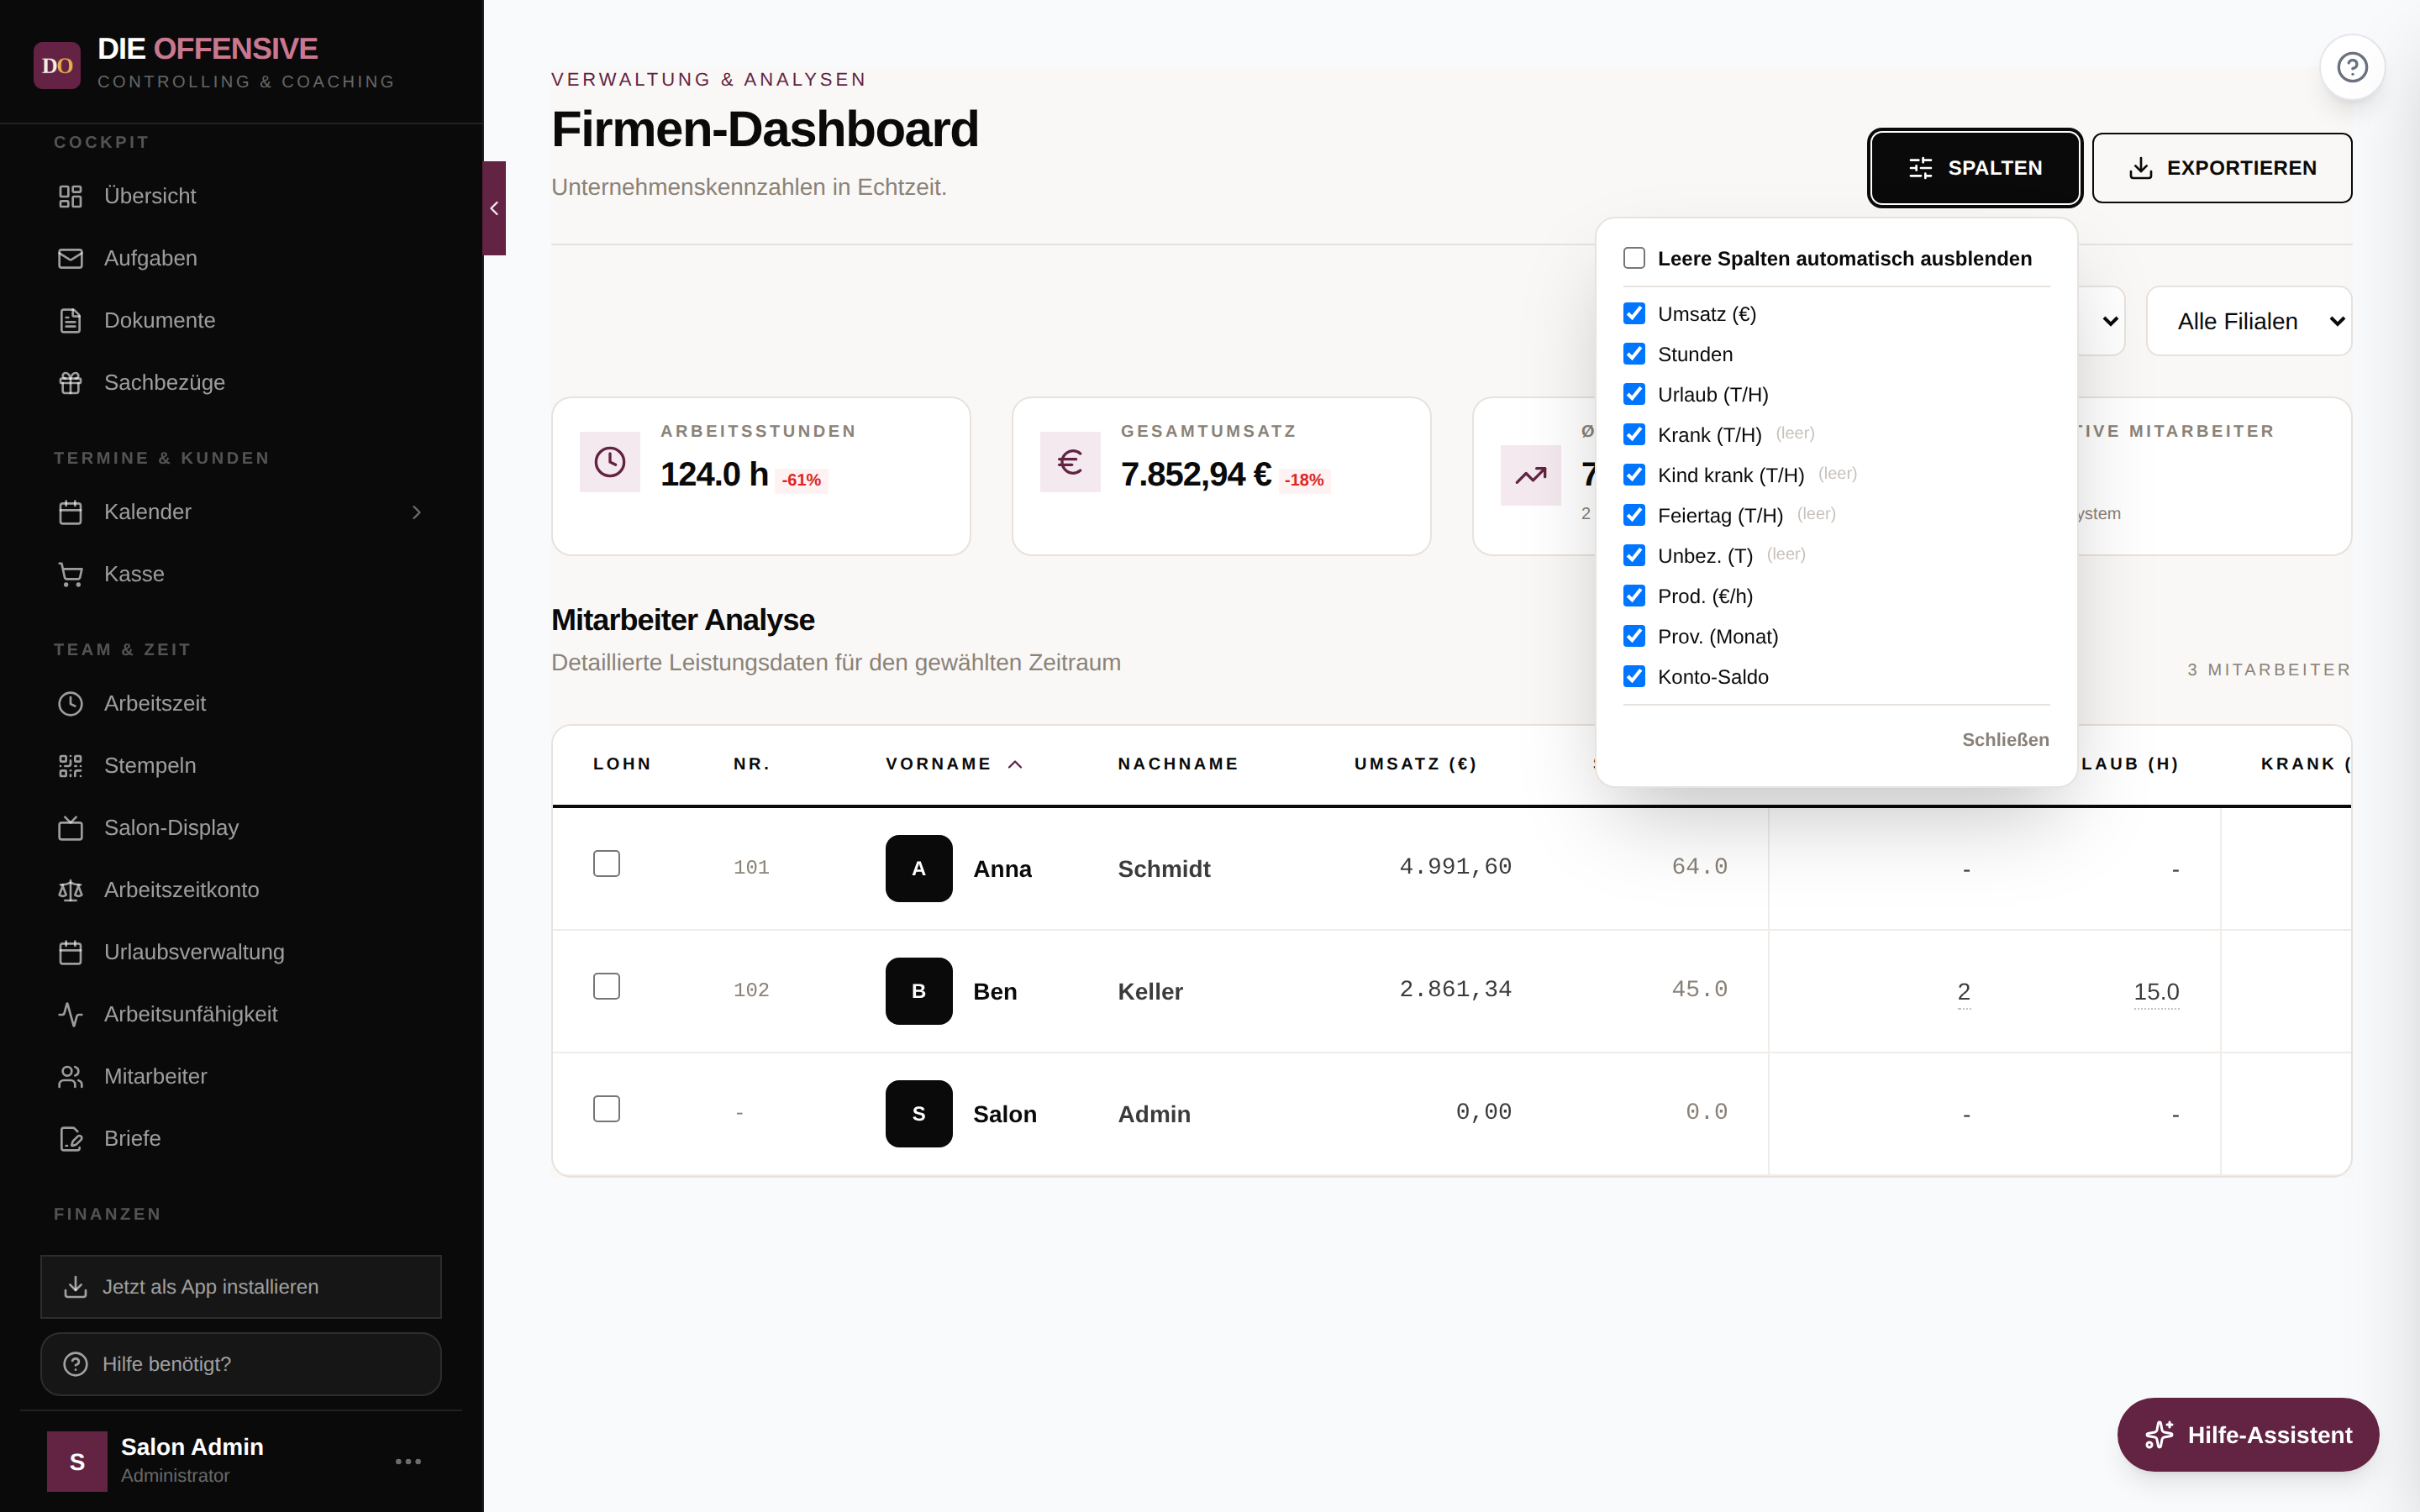Uncheck the Prov. (Monat) column
This screenshot has width=2420, height=1512.
1634,636
